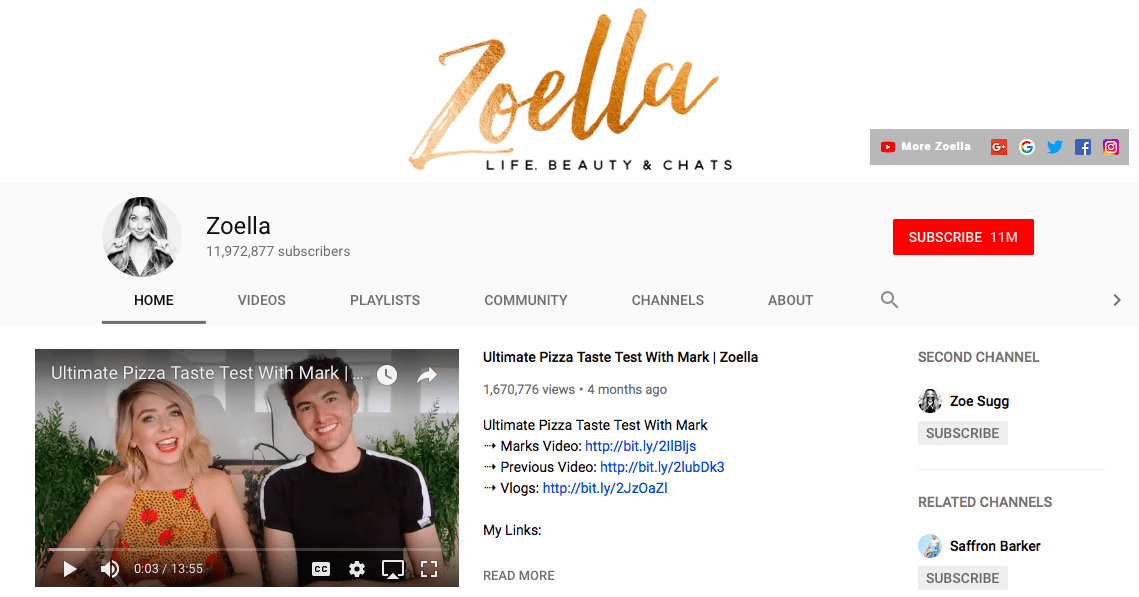Play the featured pizza video
The image size is (1139, 597).
[70, 569]
